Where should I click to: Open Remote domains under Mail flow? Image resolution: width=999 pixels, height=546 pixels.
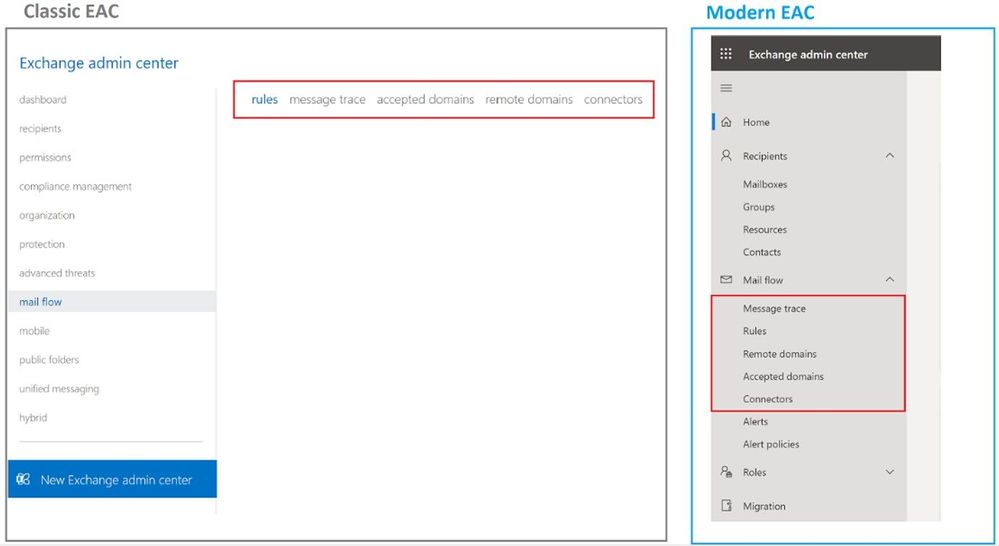click(x=779, y=354)
